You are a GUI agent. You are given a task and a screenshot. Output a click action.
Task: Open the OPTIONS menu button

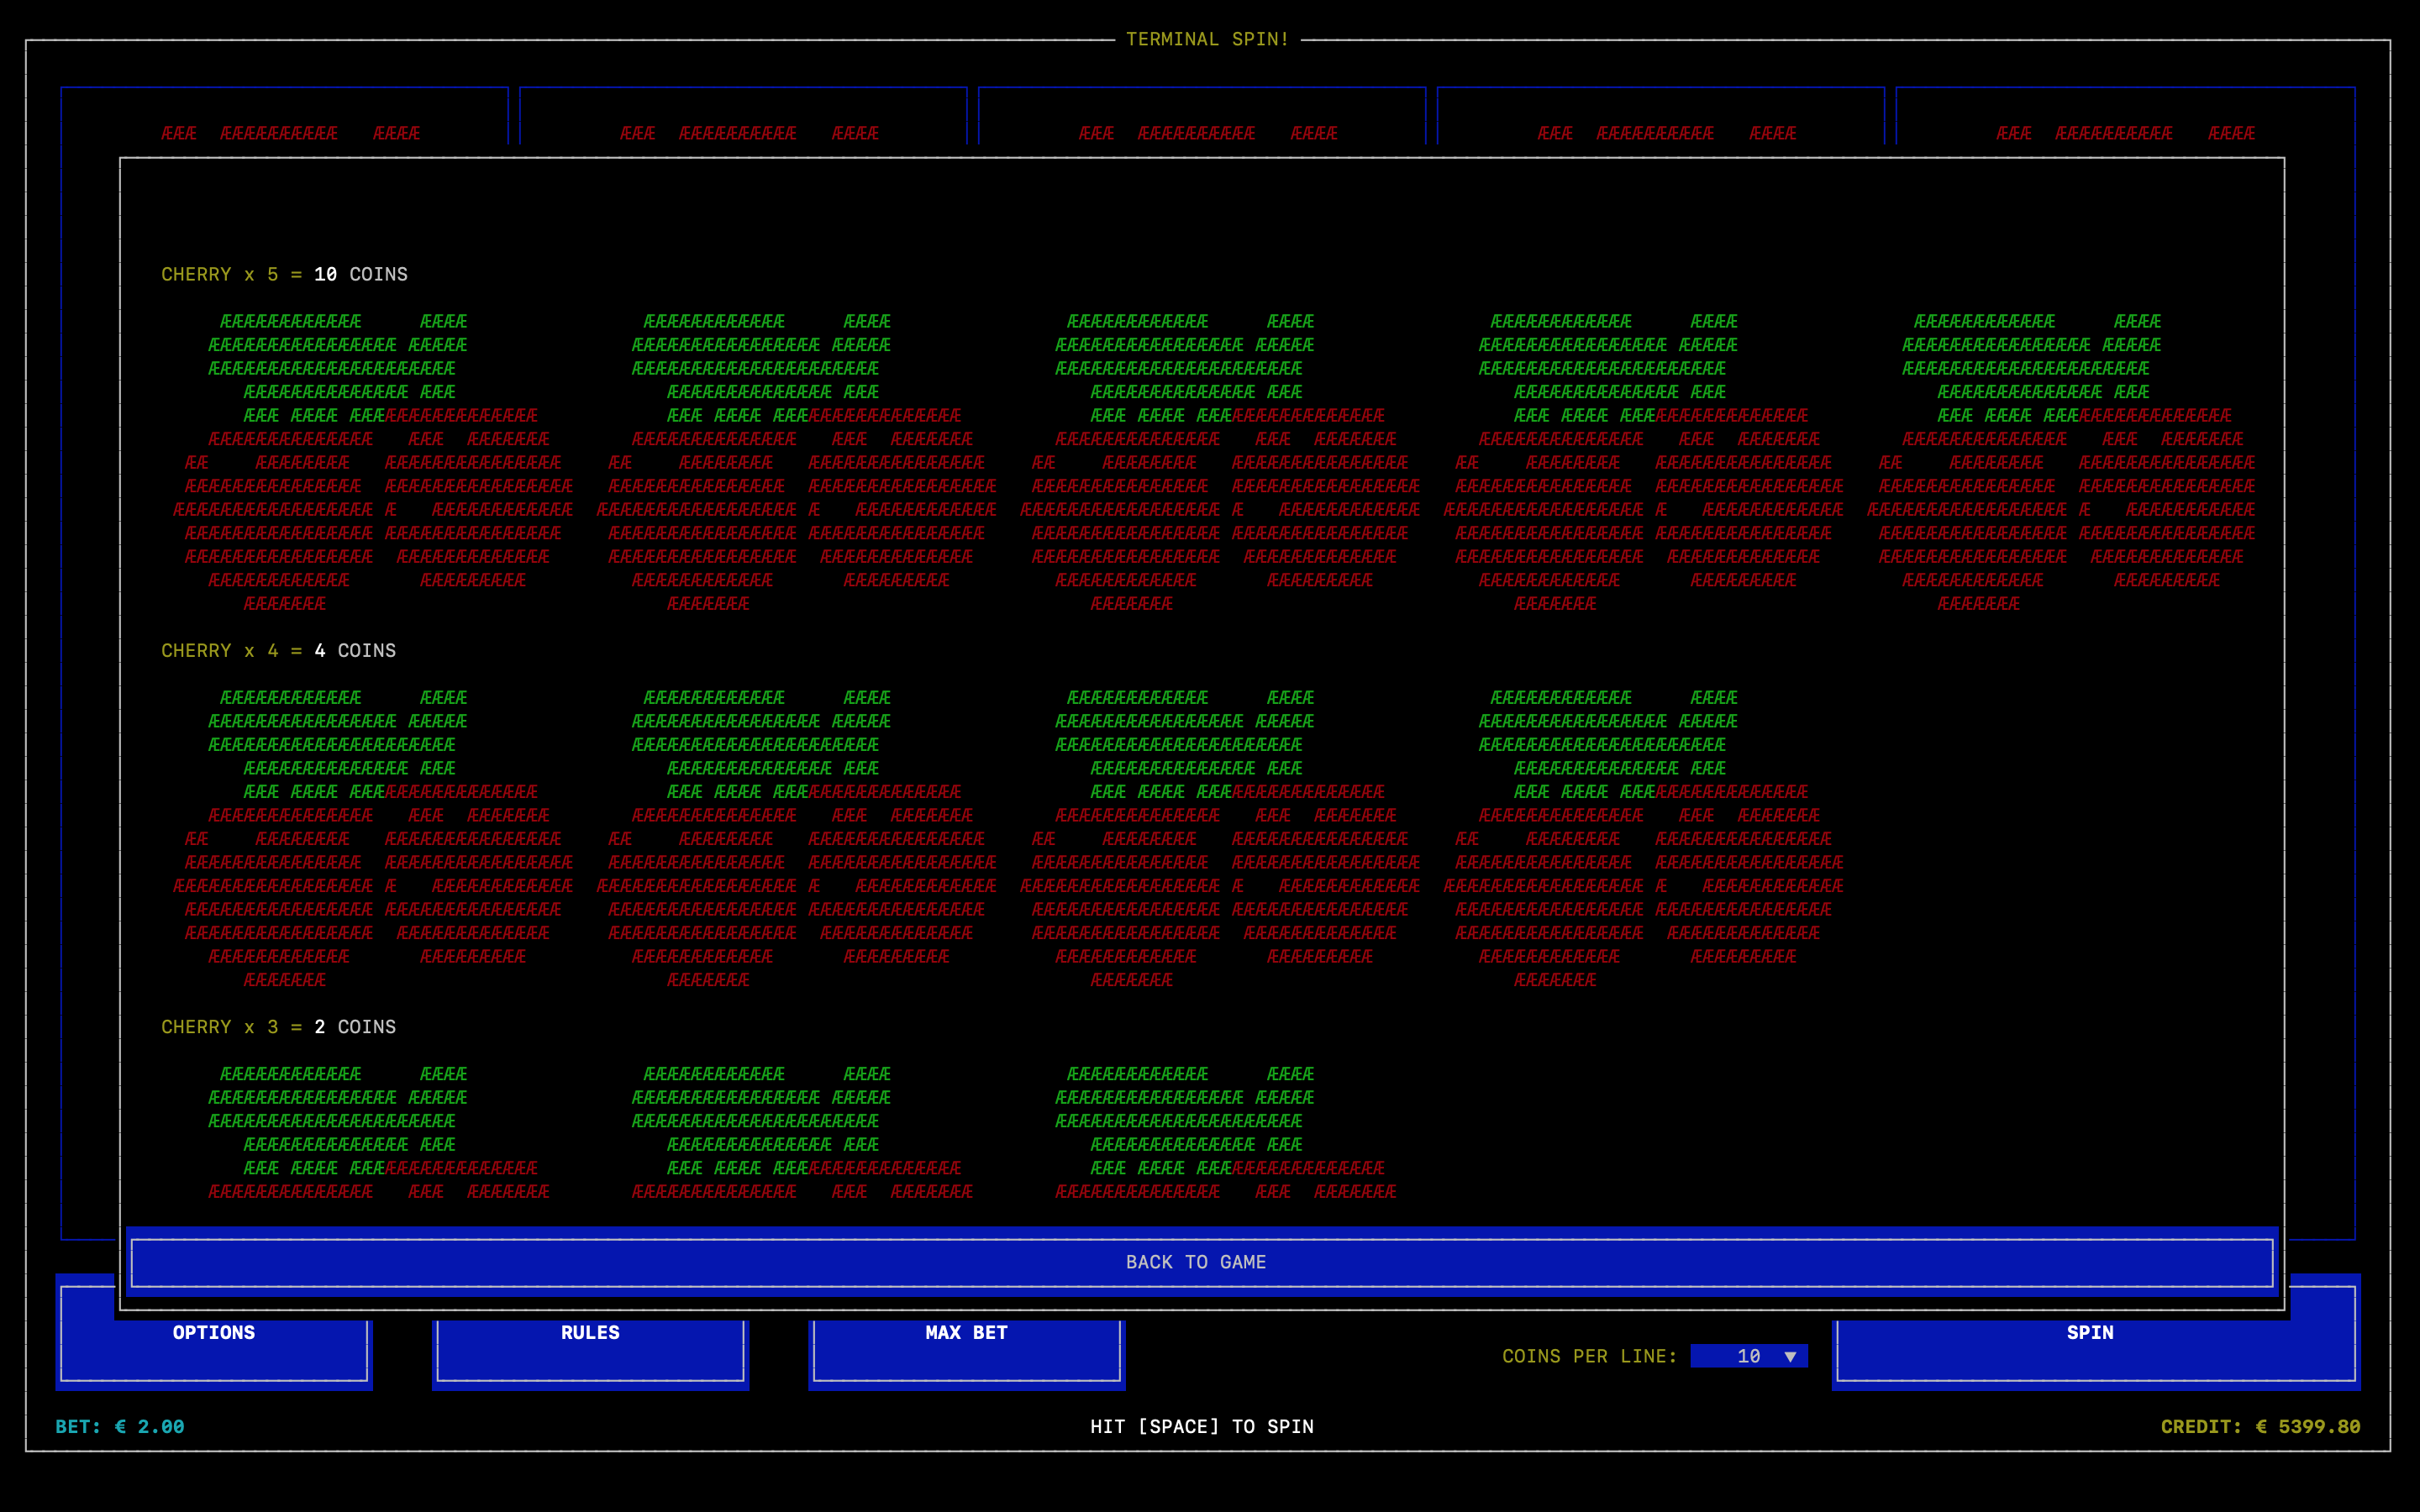214,1333
